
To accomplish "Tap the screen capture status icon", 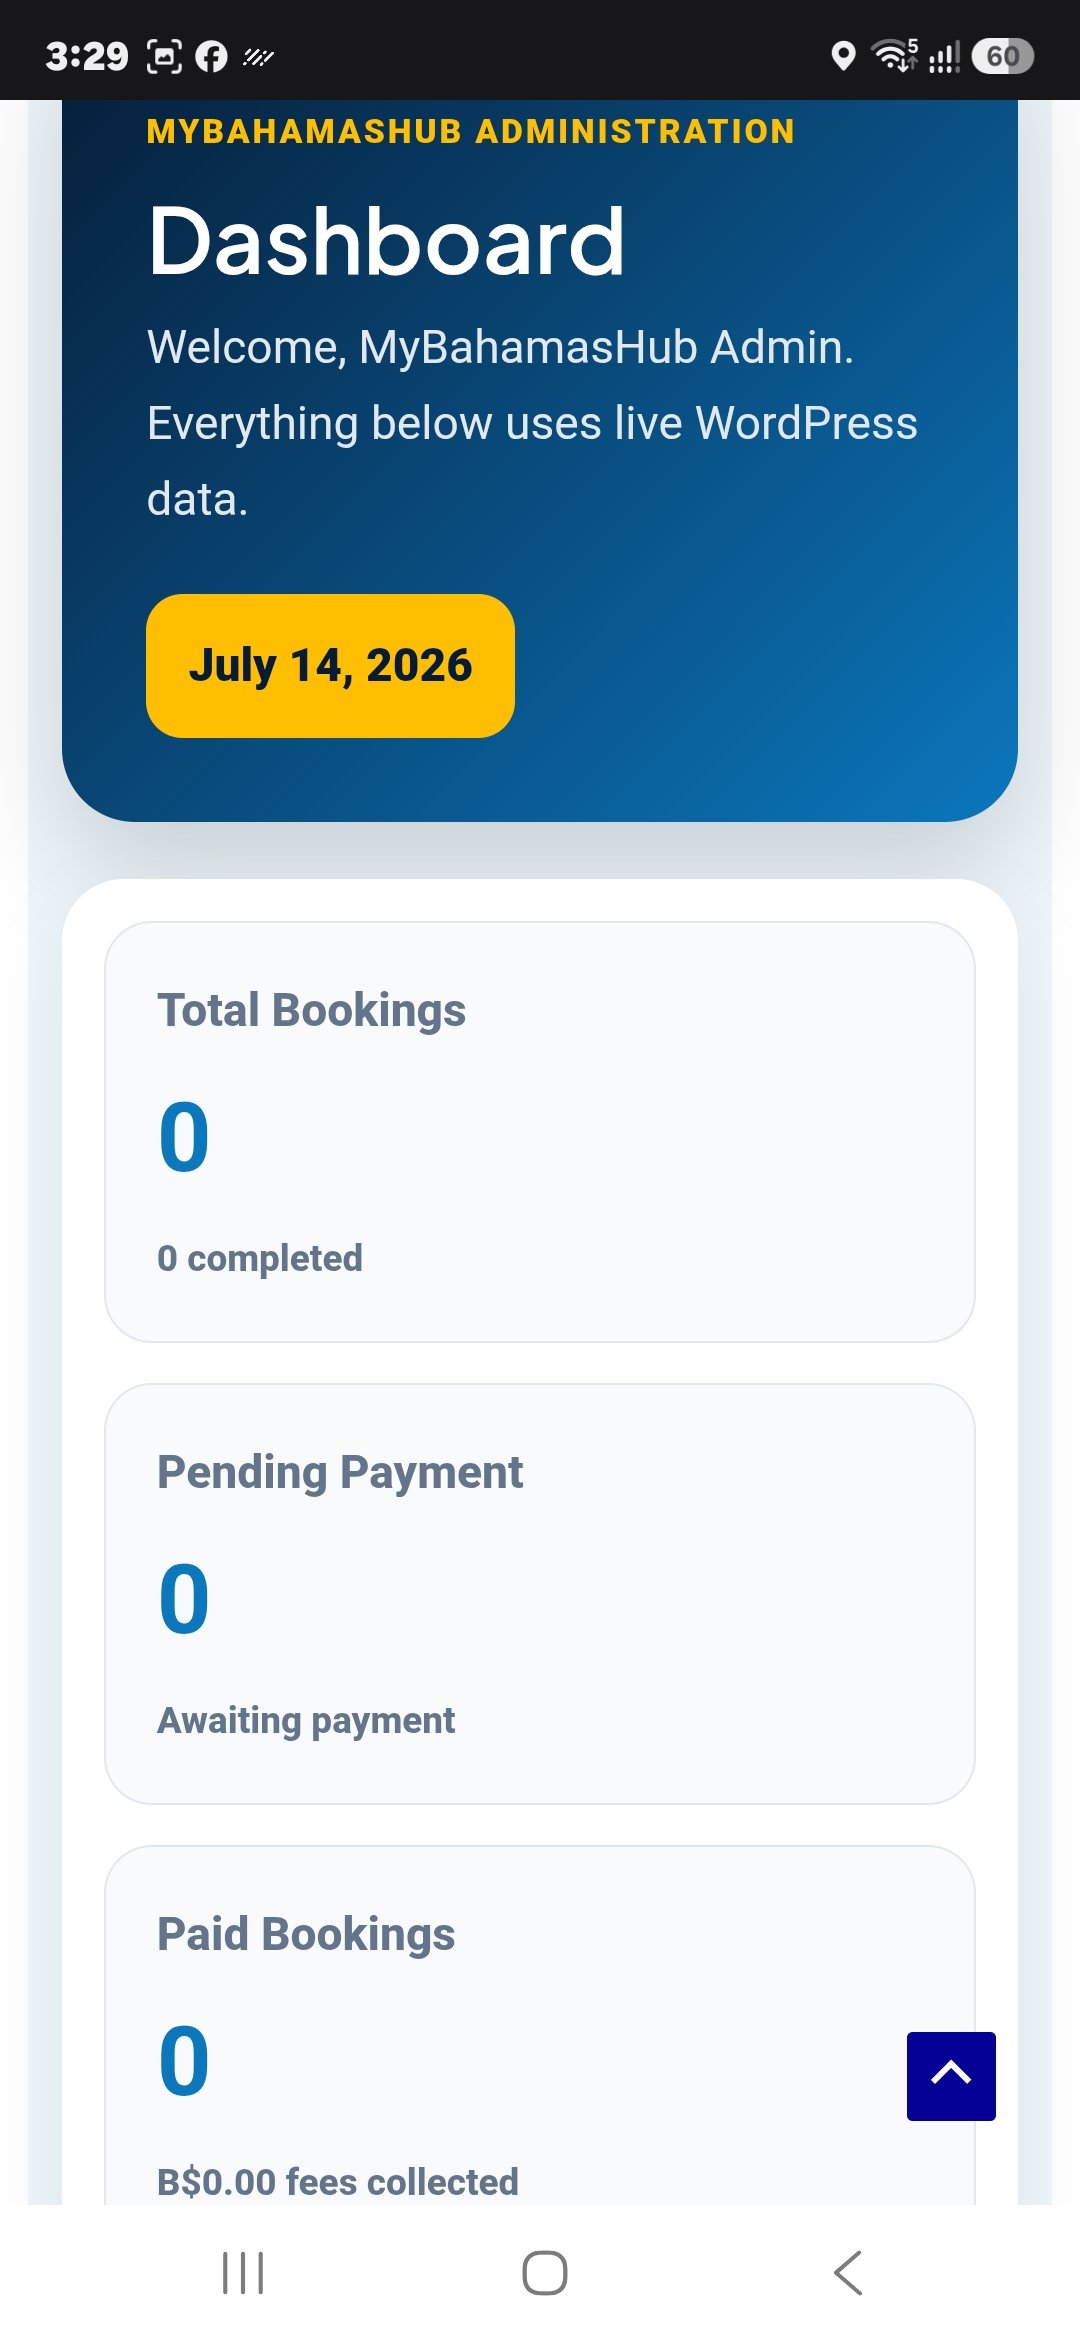I will (165, 56).
